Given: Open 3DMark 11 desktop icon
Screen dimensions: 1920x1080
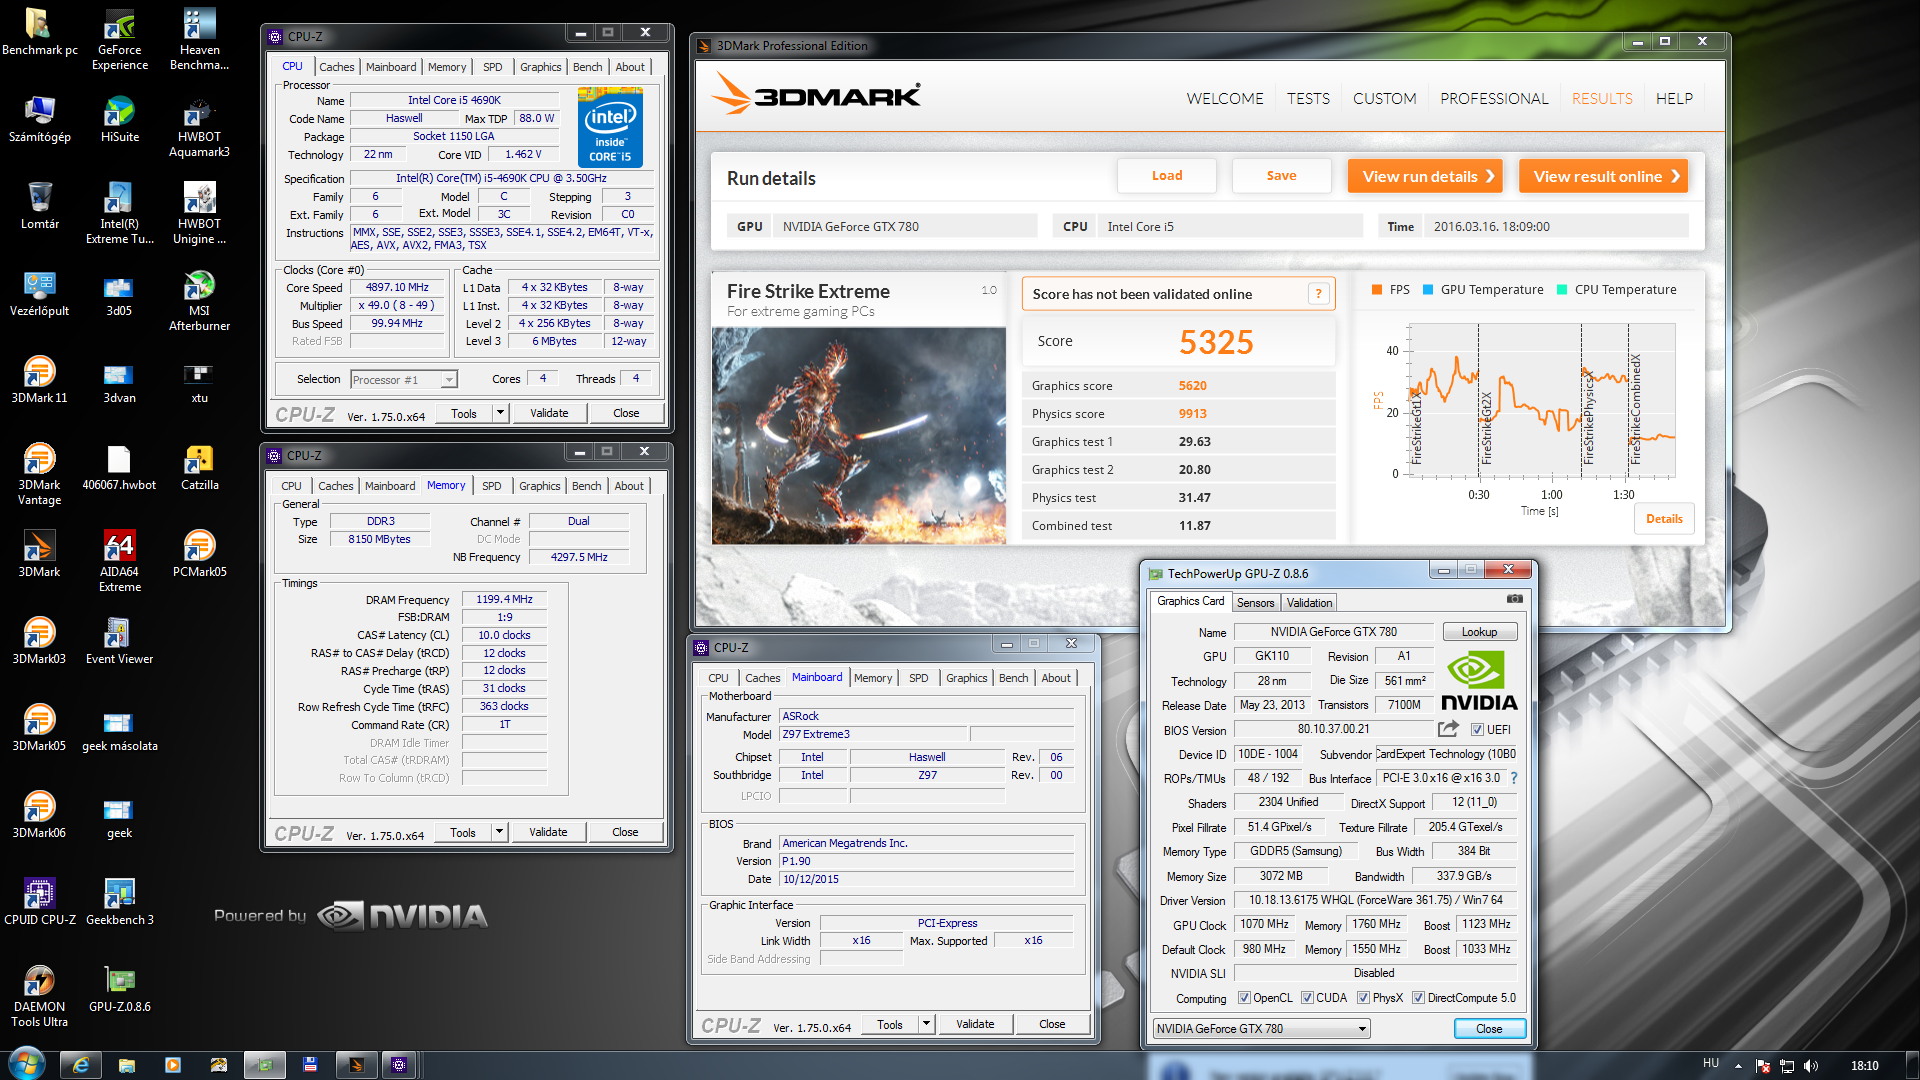Looking at the screenshot, I should pos(40,380).
